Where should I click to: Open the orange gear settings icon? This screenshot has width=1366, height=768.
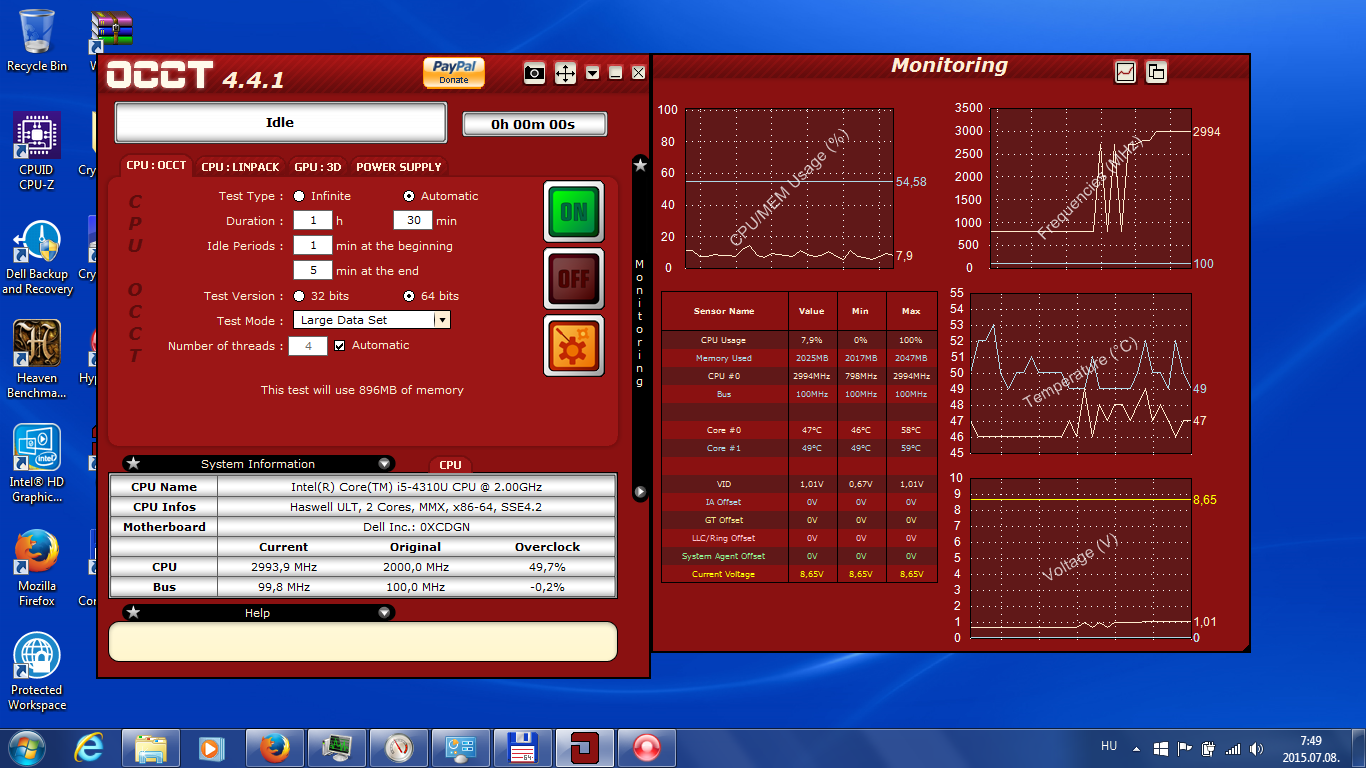(574, 346)
